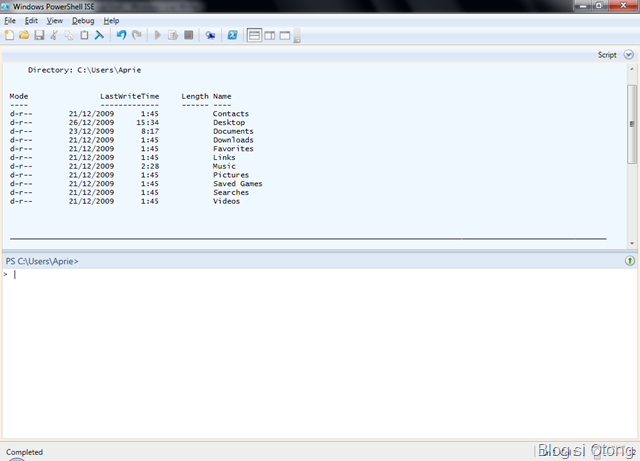Viewport: 640px width, 461px height.
Task: Click the 'Saved Games' folder name in output
Action: (238, 184)
